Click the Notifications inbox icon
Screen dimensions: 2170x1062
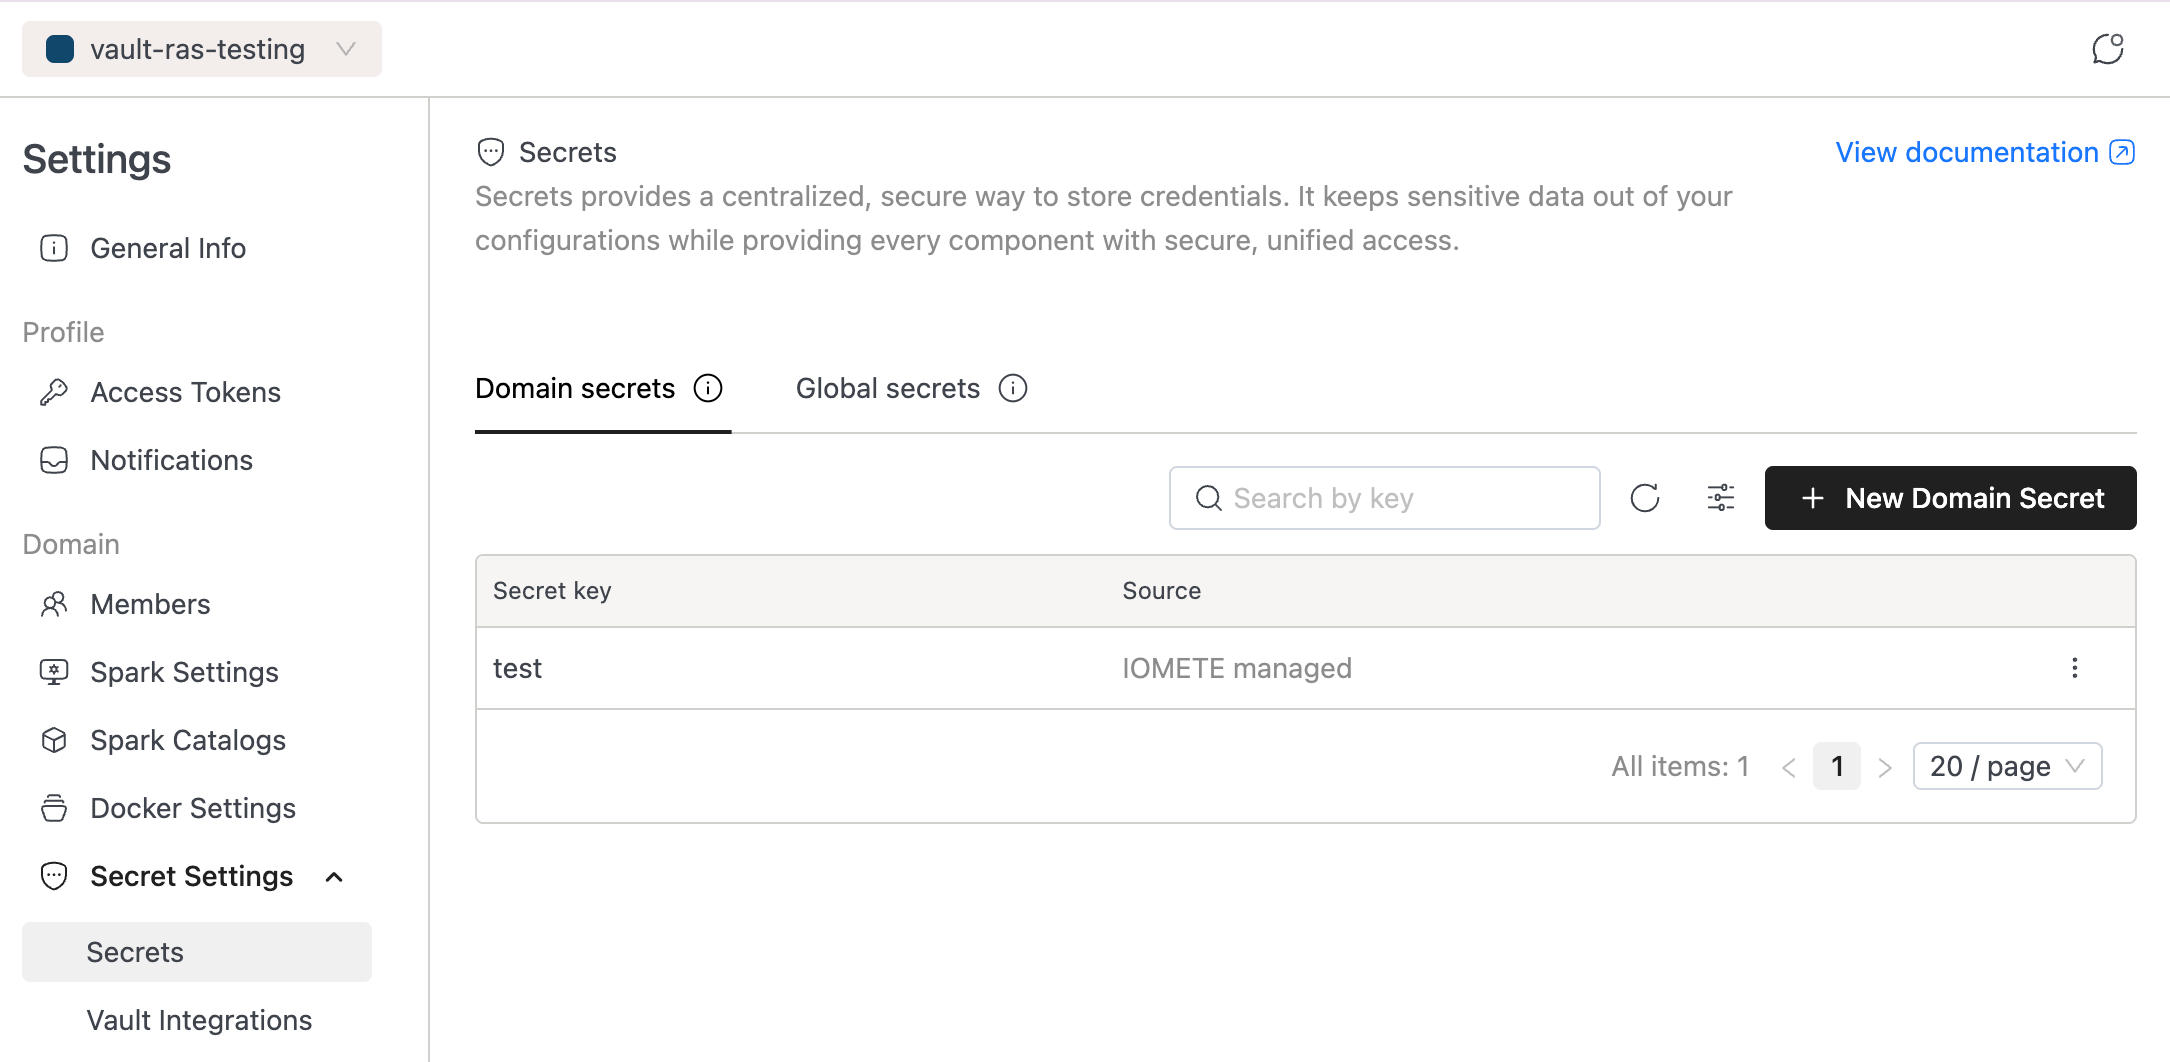pyautogui.click(x=54, y=460)
